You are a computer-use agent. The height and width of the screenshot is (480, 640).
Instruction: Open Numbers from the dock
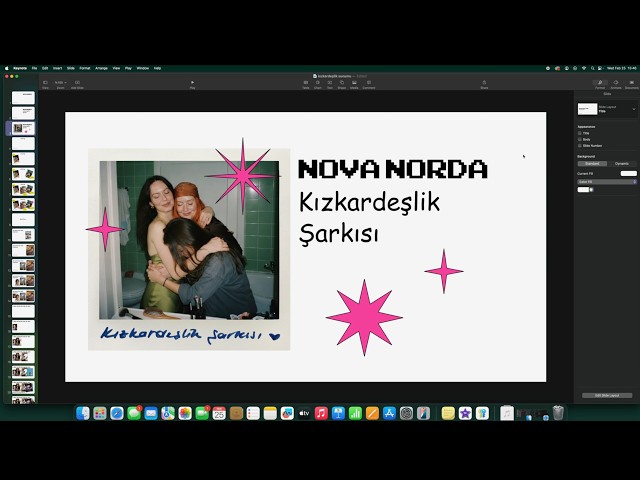tap(355, 413)
